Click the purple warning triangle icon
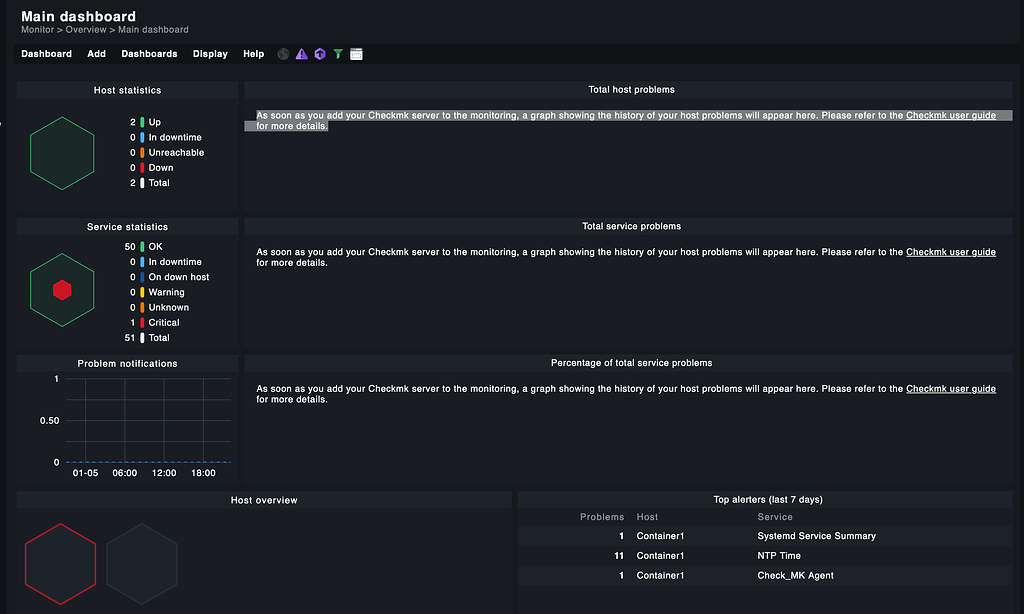Image resolution: width=1024 pixels, height=614 pixels. pos(302,53)
